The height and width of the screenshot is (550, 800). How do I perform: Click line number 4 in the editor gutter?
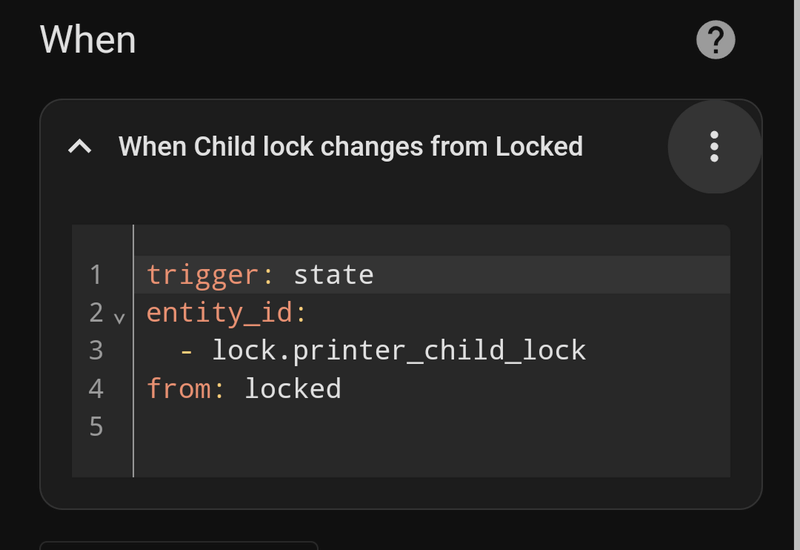tap(96, 388)
